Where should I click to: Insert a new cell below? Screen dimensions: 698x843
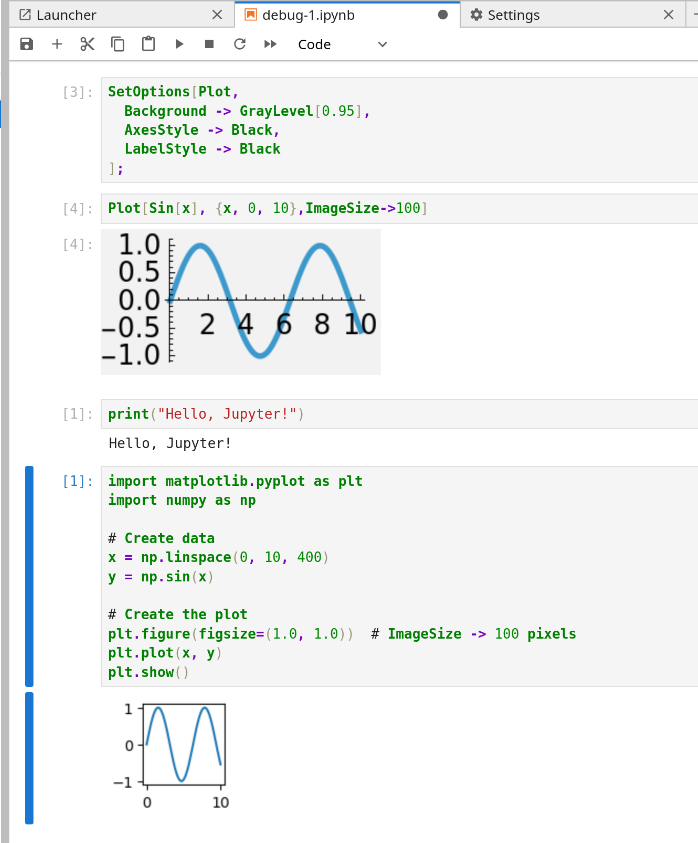(57, 44)
